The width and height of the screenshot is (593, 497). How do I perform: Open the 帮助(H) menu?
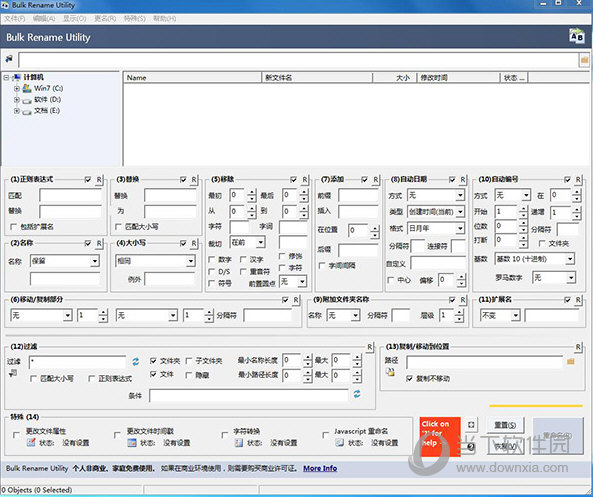[x=165, y=19]
